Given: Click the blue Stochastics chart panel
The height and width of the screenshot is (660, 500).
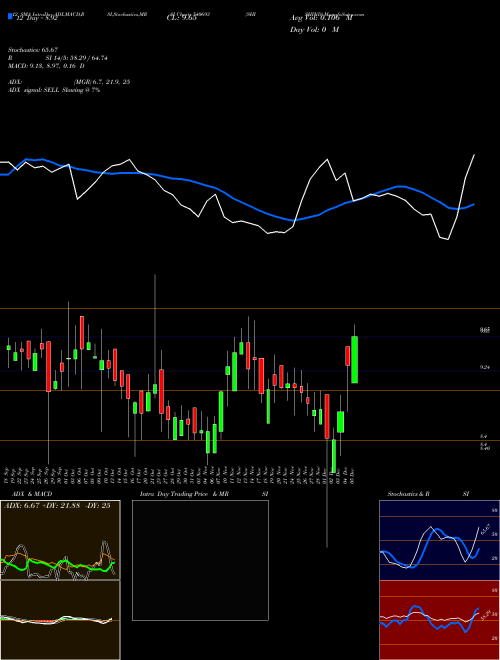Looking at the screenshot, I should (x=439, y=540).
